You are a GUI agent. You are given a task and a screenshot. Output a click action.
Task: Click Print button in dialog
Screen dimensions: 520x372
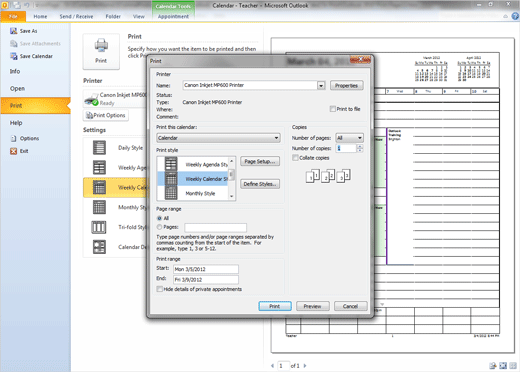tap(275, 306)
